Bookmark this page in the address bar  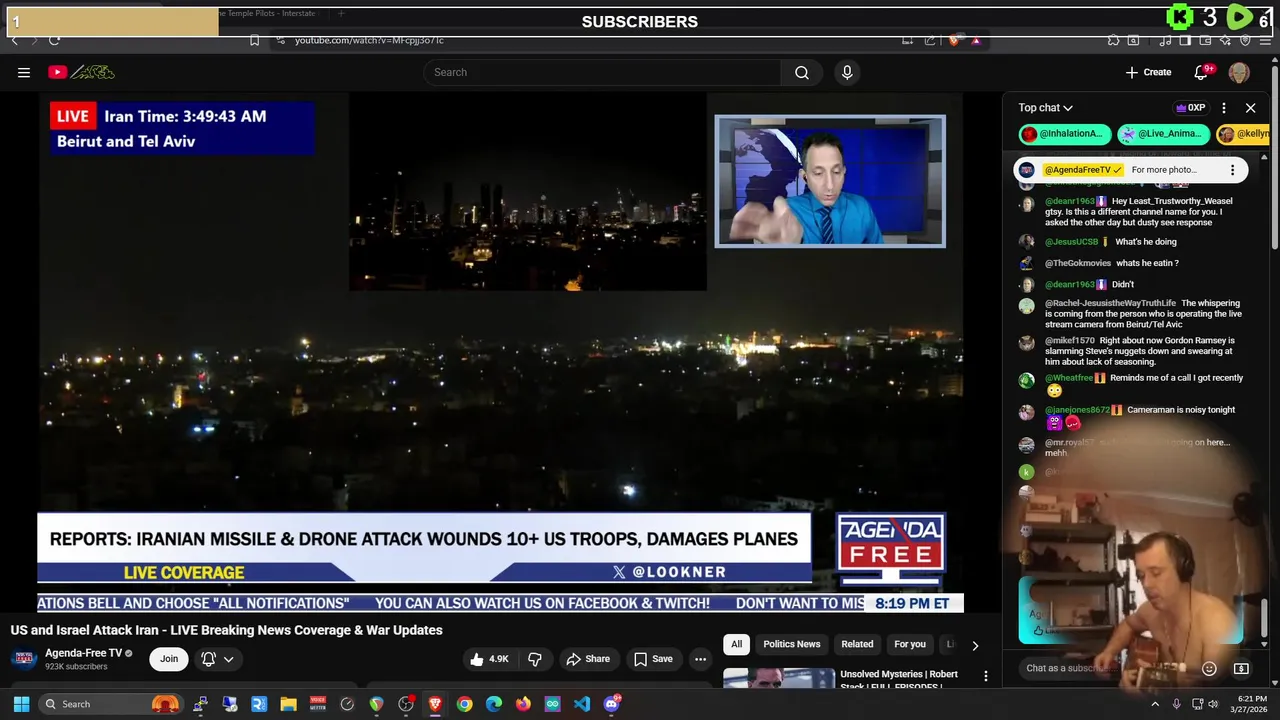click(254, 40)
